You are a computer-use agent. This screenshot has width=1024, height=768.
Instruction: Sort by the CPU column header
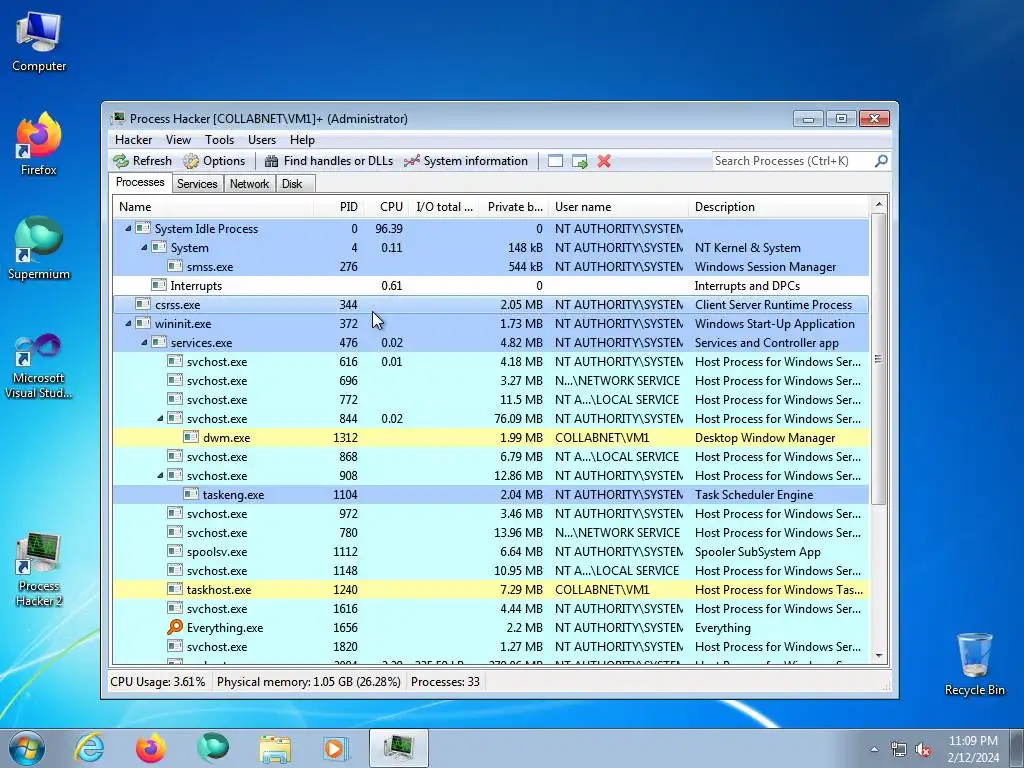[386, 207]
